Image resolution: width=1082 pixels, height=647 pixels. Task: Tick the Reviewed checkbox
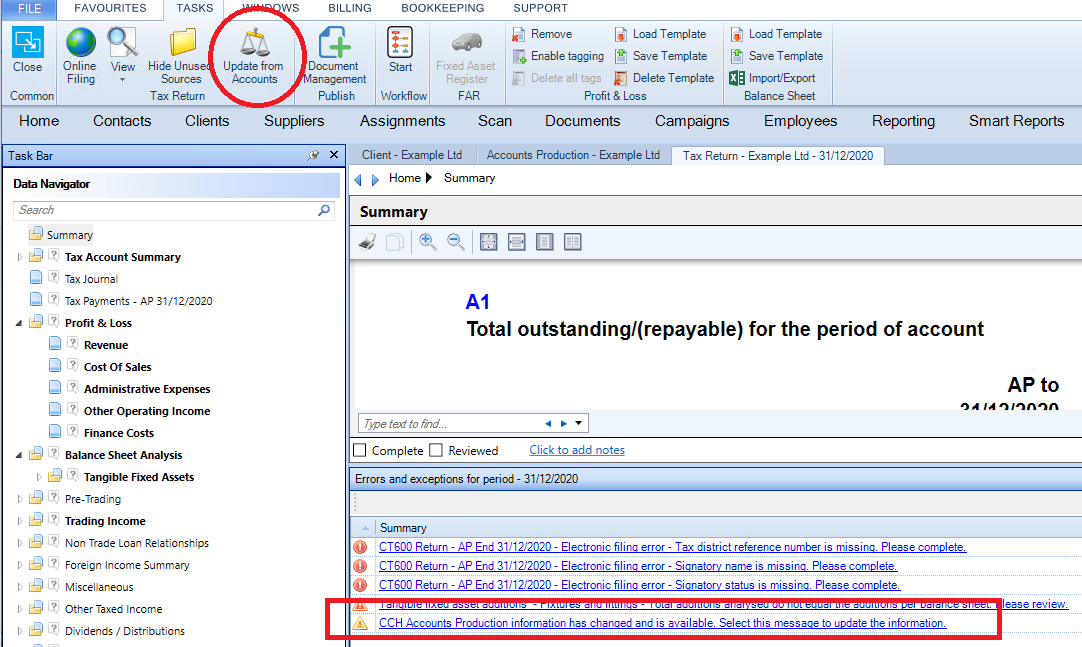point(436,450)
